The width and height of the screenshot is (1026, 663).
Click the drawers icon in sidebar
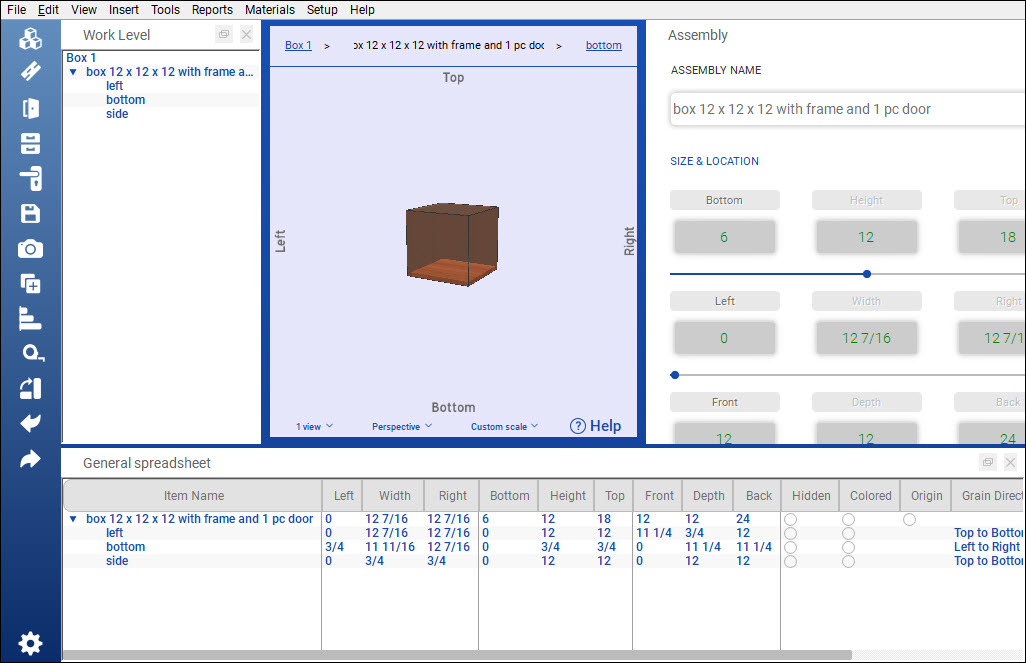click(30, 143)
